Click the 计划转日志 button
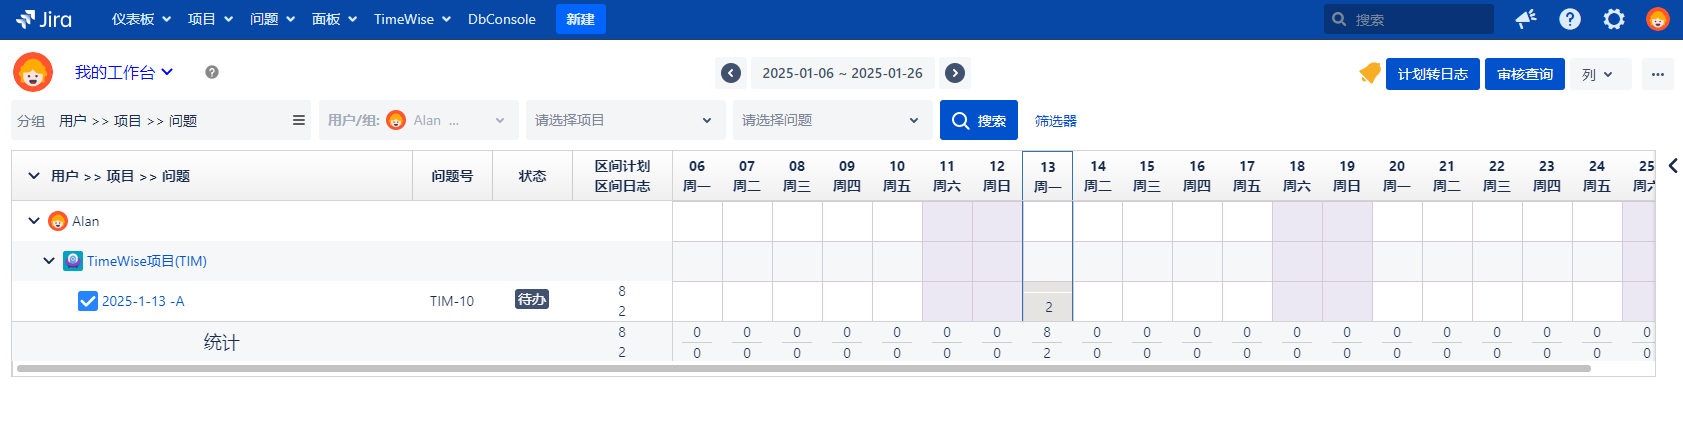 click(1432, 74)
